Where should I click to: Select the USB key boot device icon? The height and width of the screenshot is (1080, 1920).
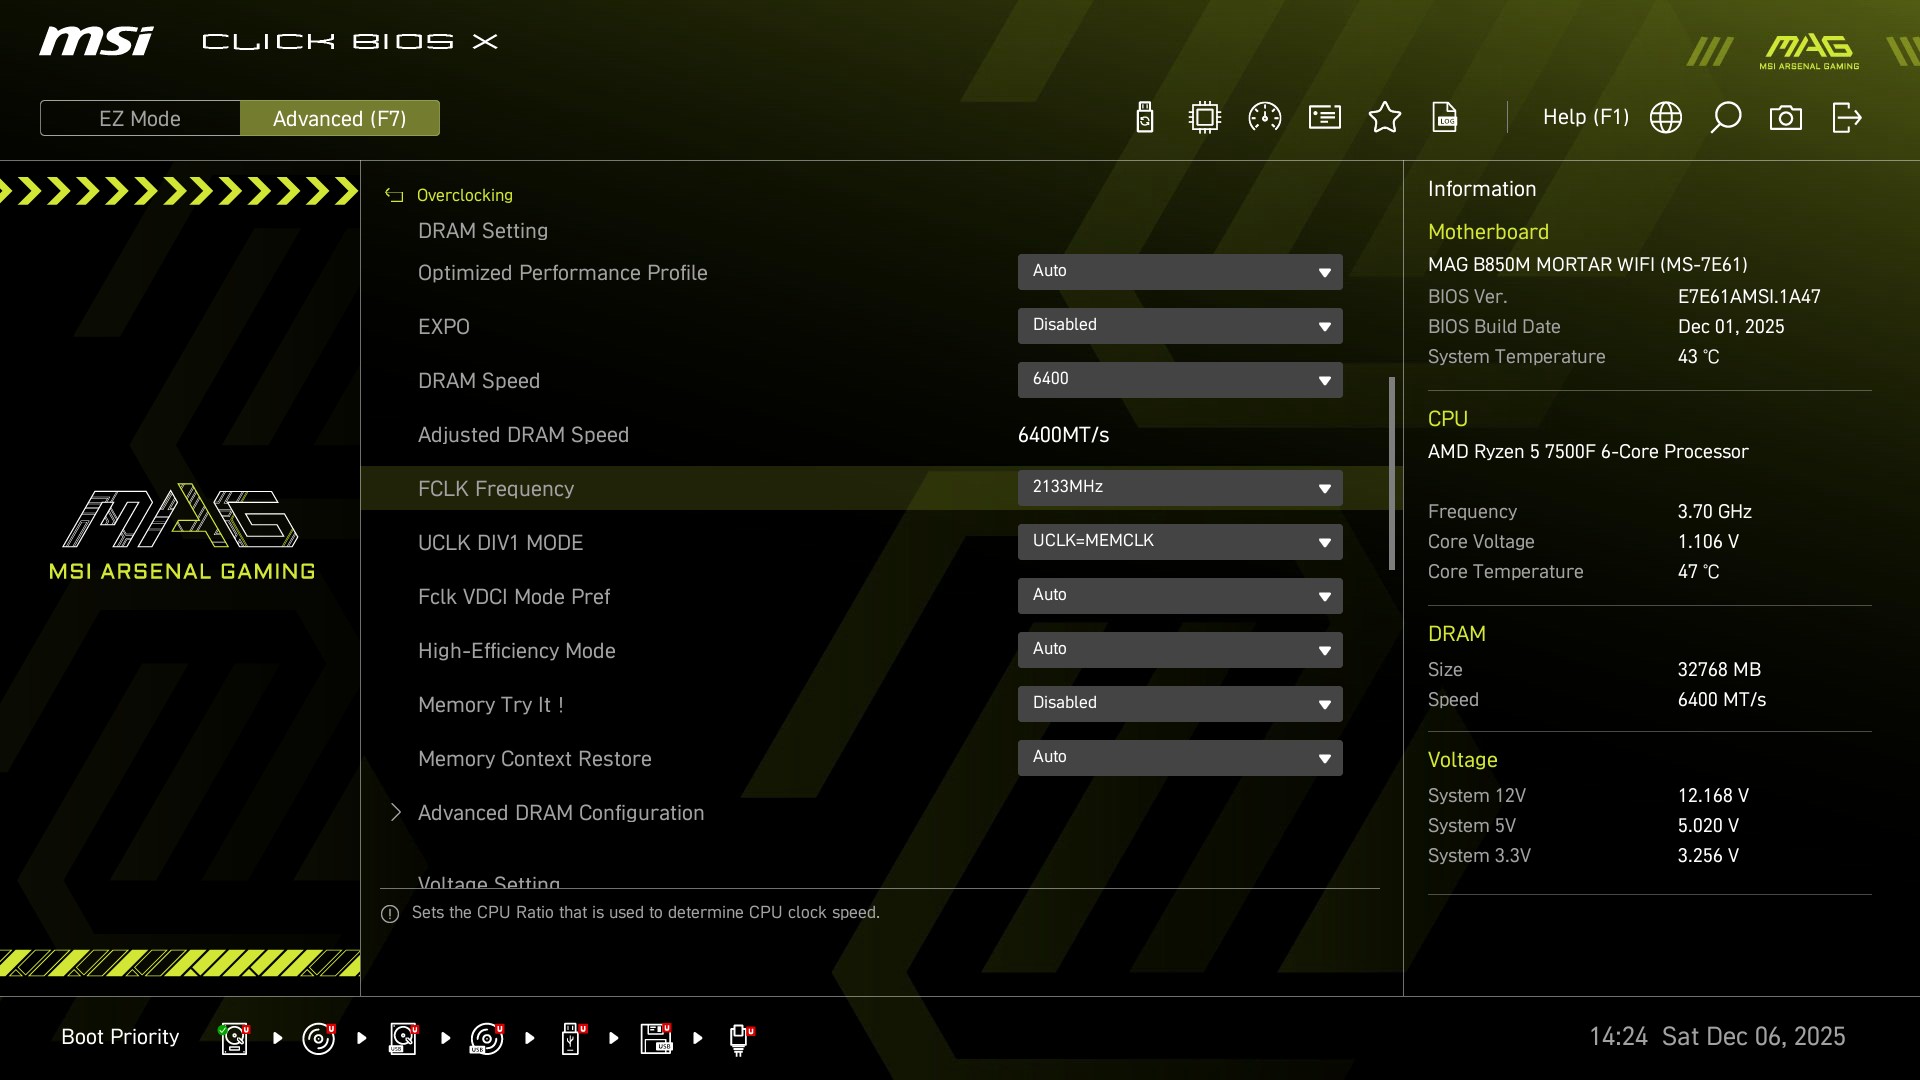(571, 1038)
